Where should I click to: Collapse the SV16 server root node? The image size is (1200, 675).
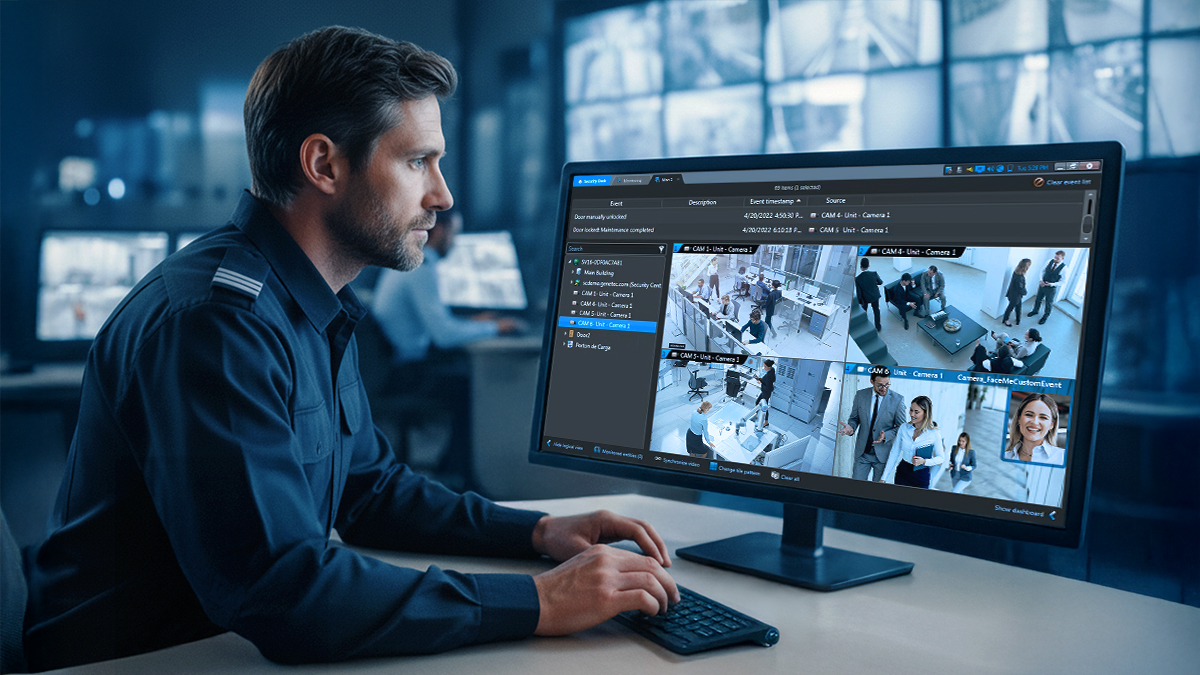click(x=570, y=262)
